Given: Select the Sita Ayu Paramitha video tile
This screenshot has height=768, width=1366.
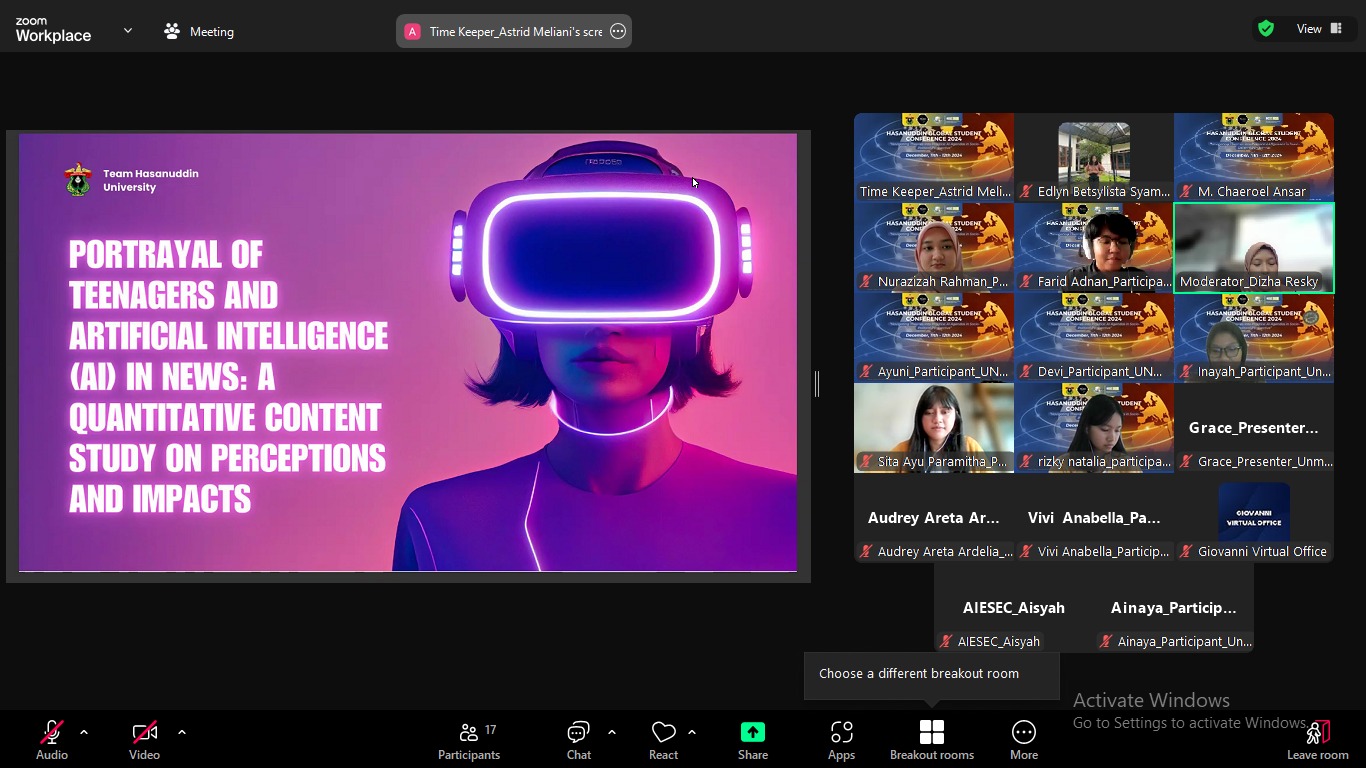Looking at the screenshot, I should (934, 427).
